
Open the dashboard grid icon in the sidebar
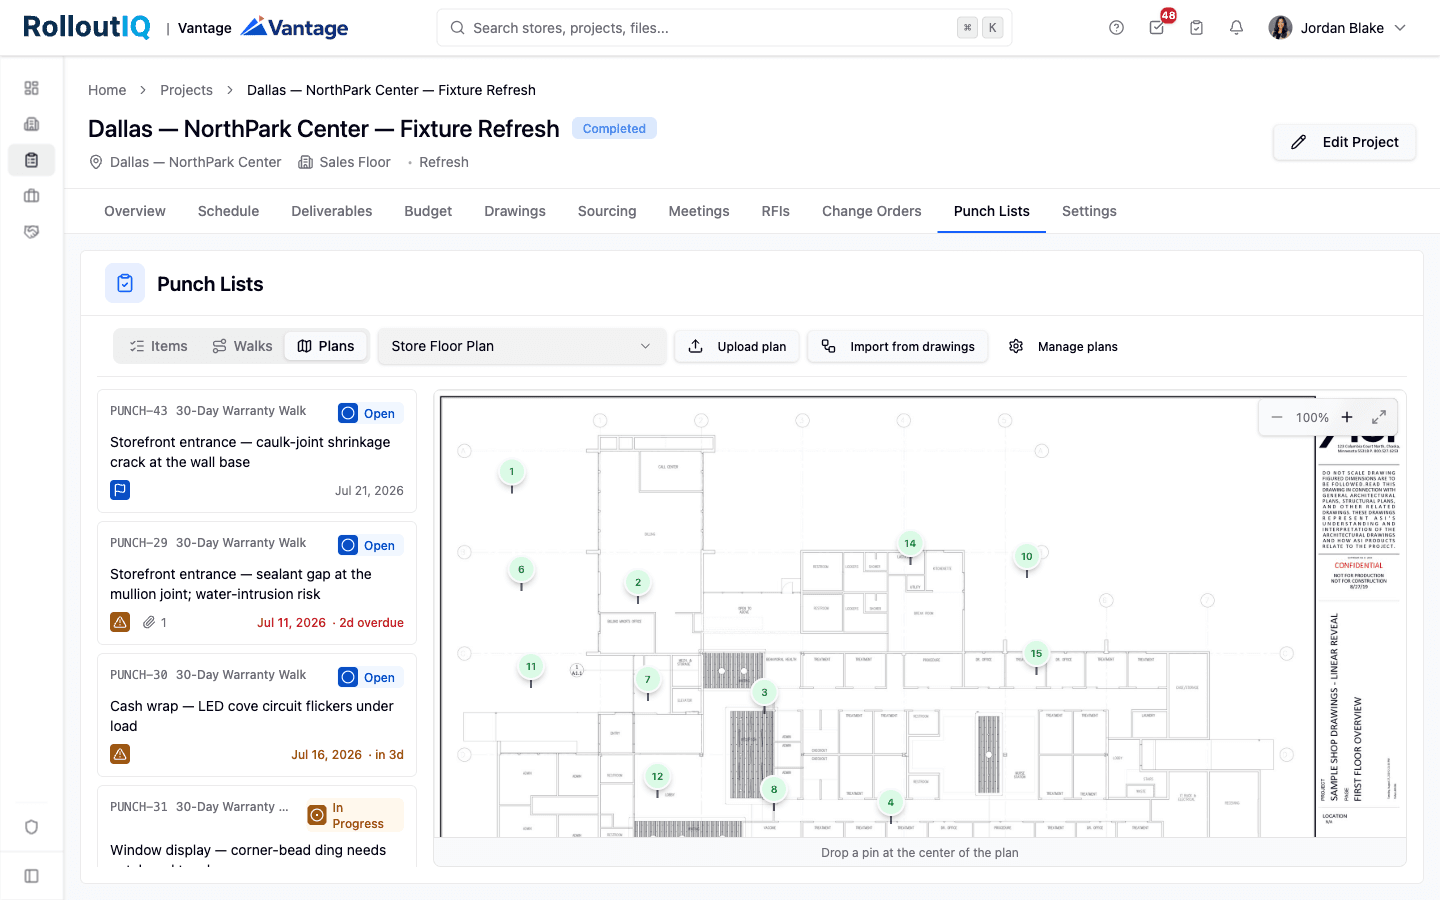(32, 88)
